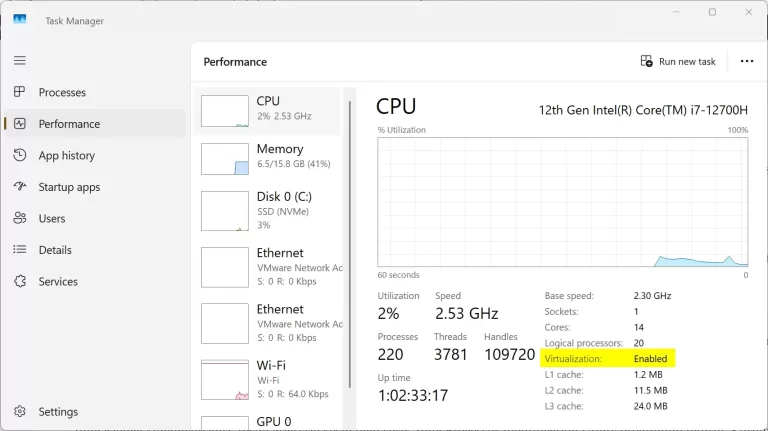This screenshot has width=768, height=431.
Task: Click the Users people icon
Action: coord(20,218)
